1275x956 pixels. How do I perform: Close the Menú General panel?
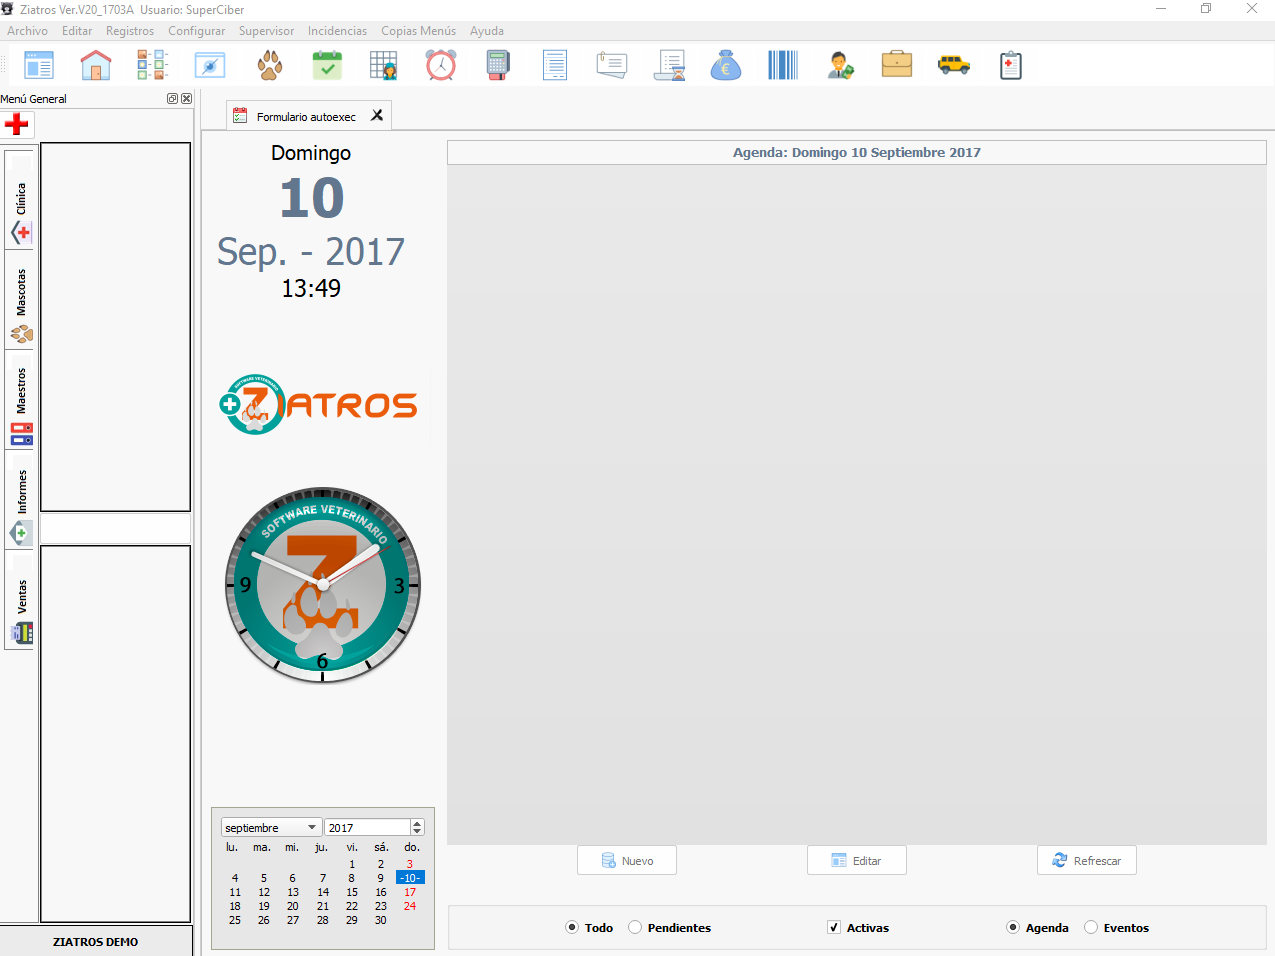pyautogui.click(x=186, y=99)
